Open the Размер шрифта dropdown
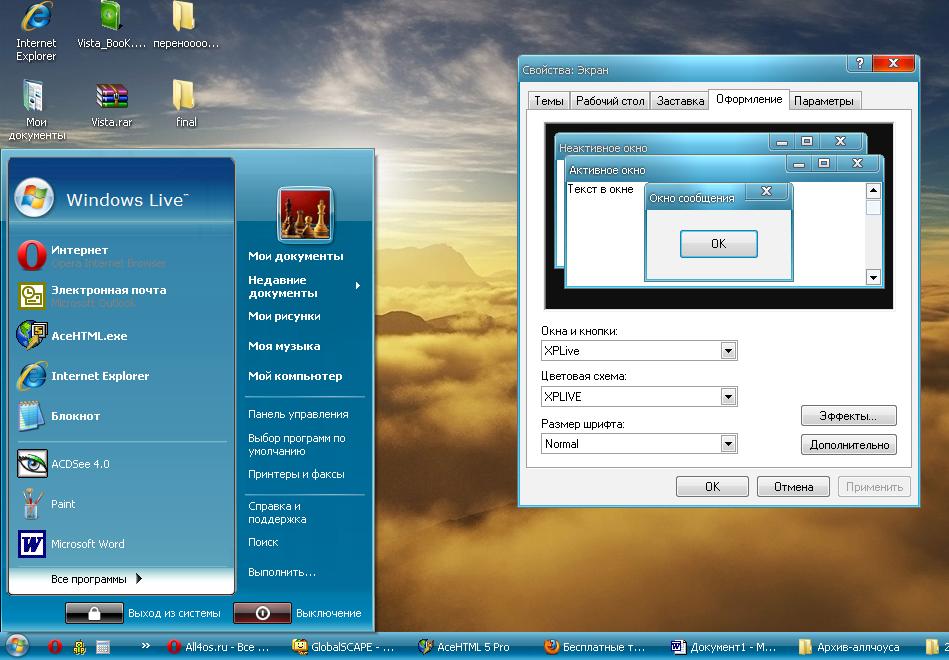Image resolution: width=949 pixels, height=660 pixels. [x=728, y=444]
